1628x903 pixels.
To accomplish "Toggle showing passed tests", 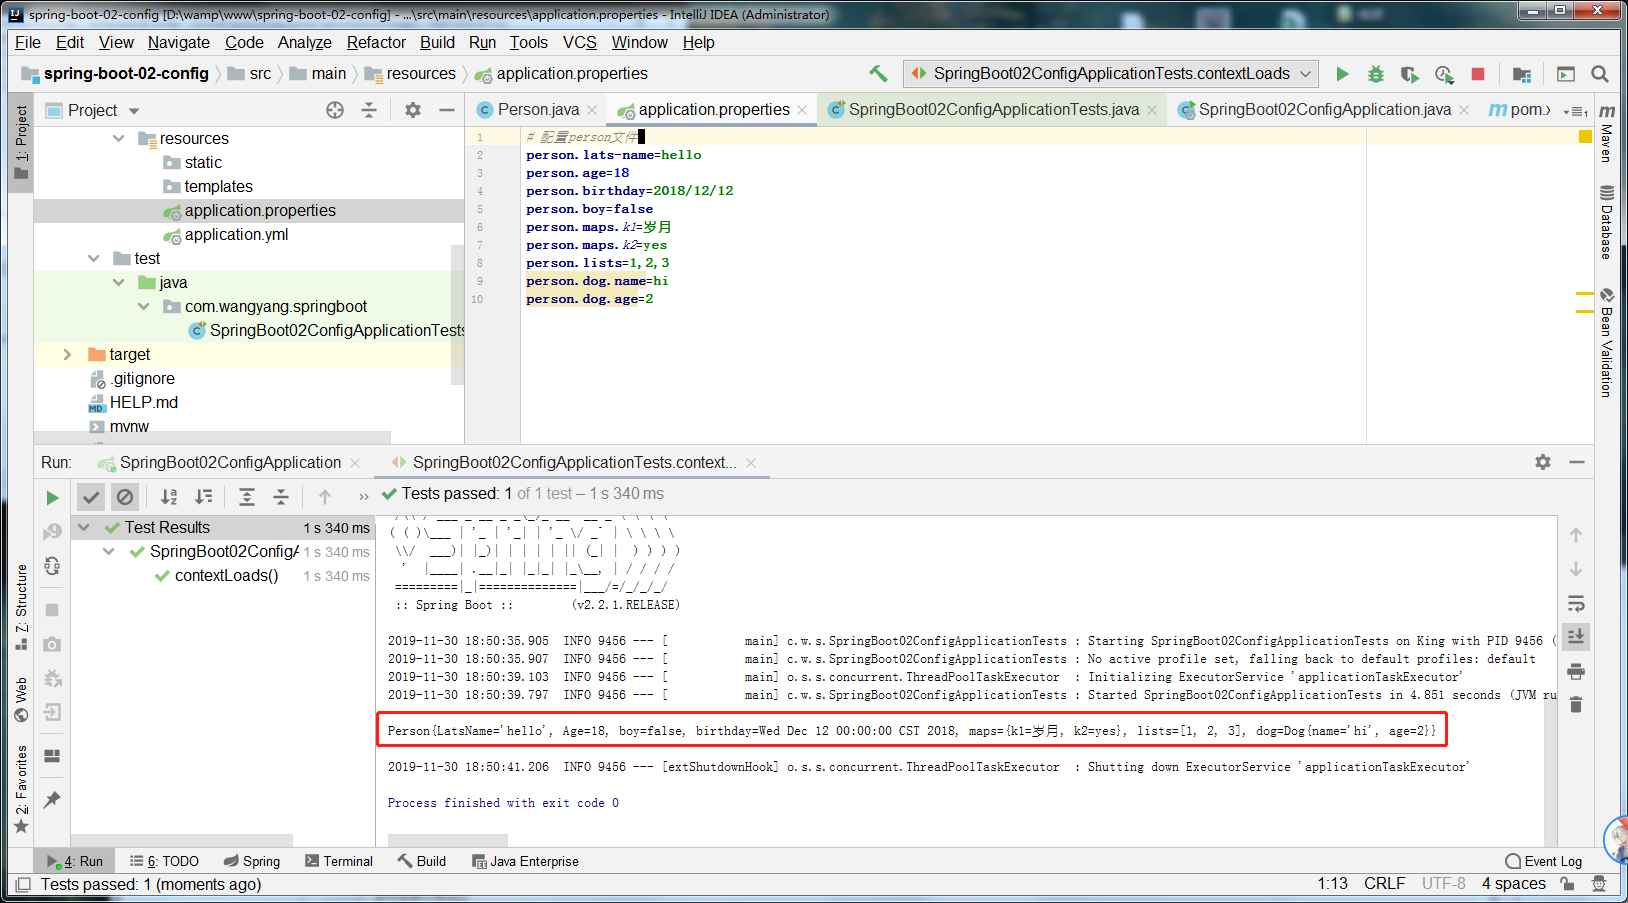I will pyautogui.click(x=91, y=497).
